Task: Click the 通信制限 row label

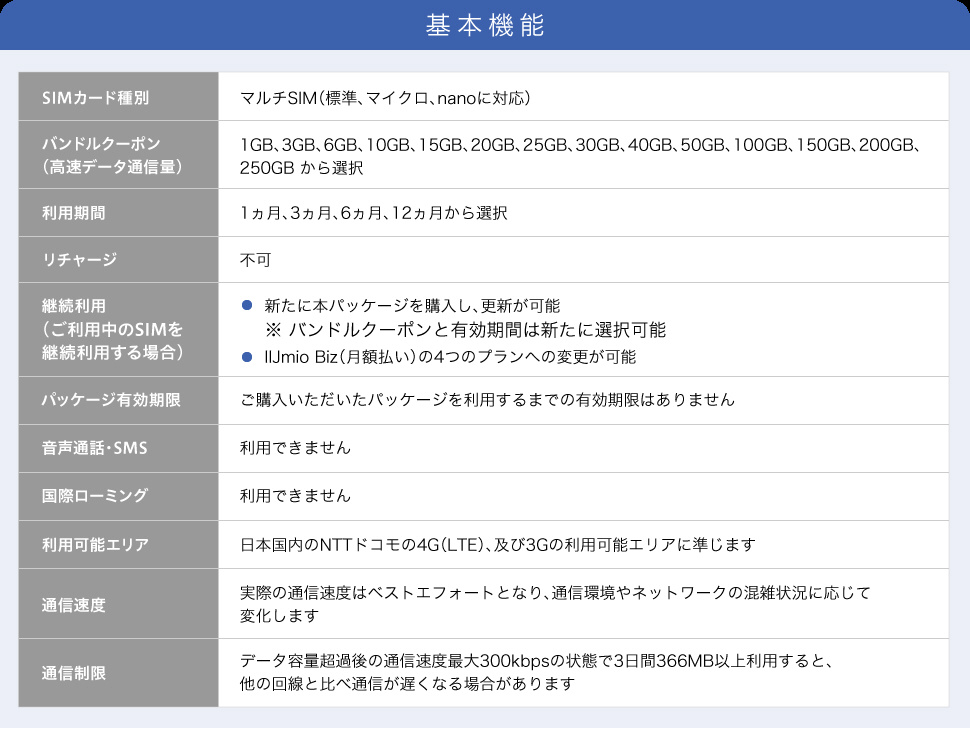Action: point(73,673)
